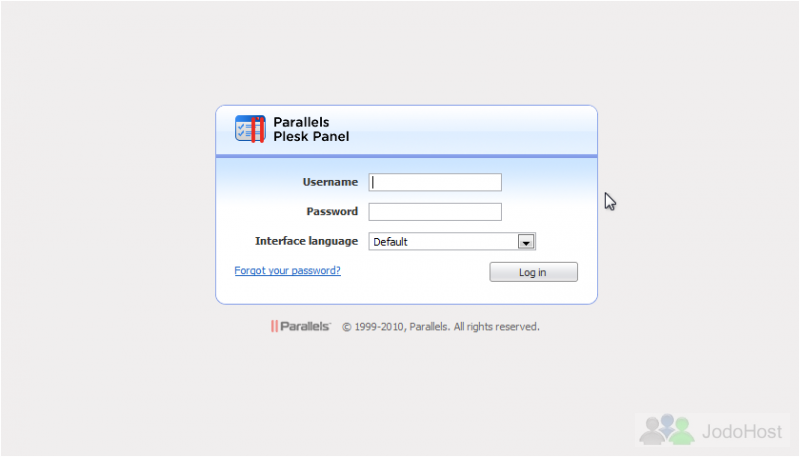Click the Plesk Panel checklist logo icon

tap(250, 129)
